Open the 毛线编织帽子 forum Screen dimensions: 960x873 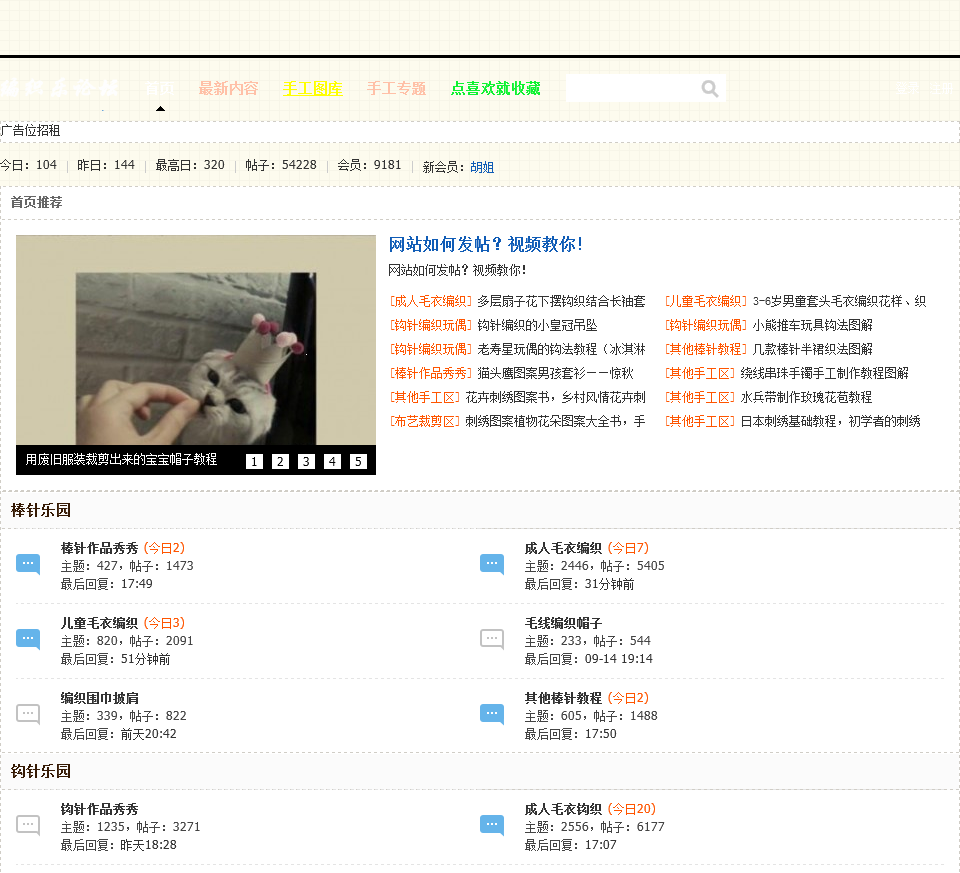pos(563,623)
